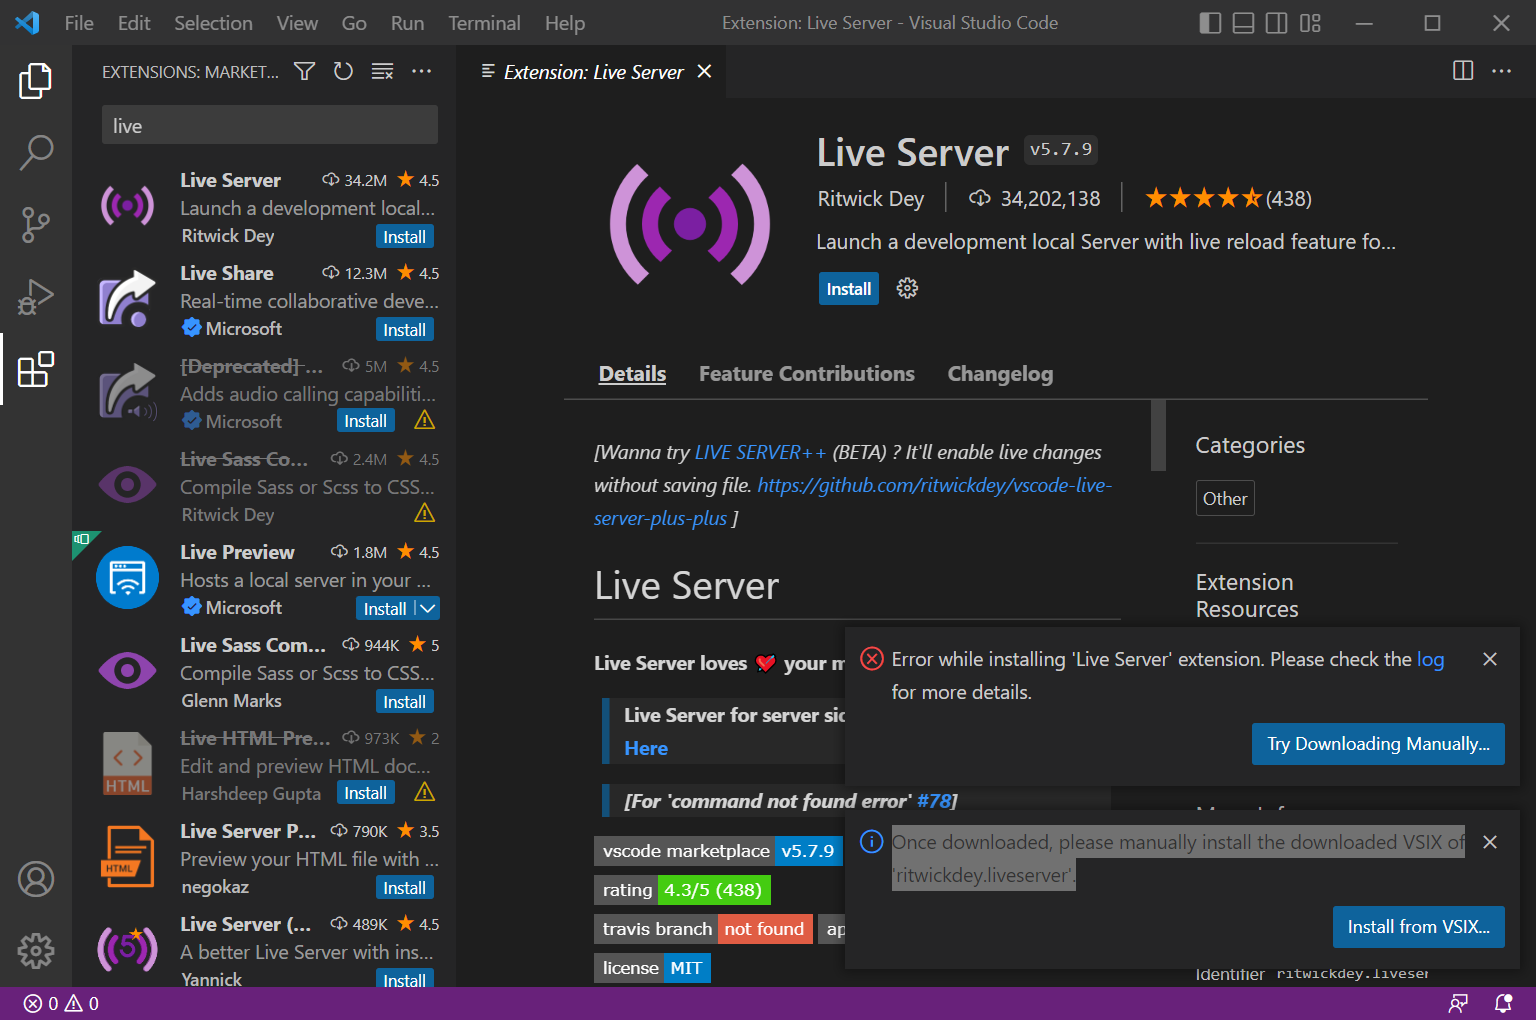This screenshot has width=1536, height=1020.
Task: Install the Deprecated Live Share Audio extension
Action: click(365, 421)
